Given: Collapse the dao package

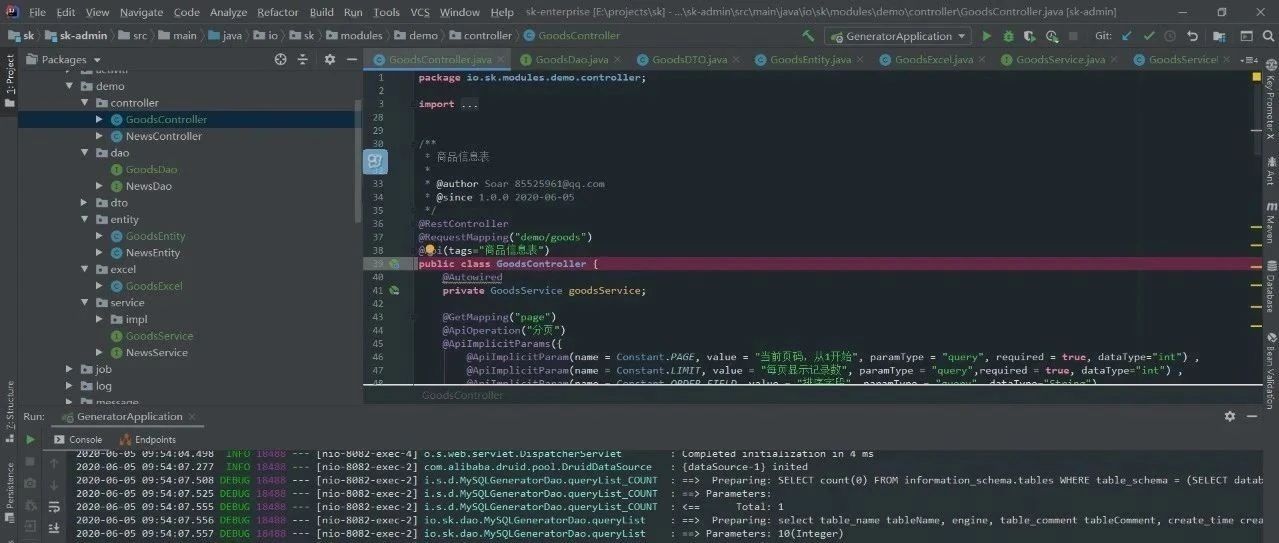Looking at the screenshot, I should click(x=85, y=153).
